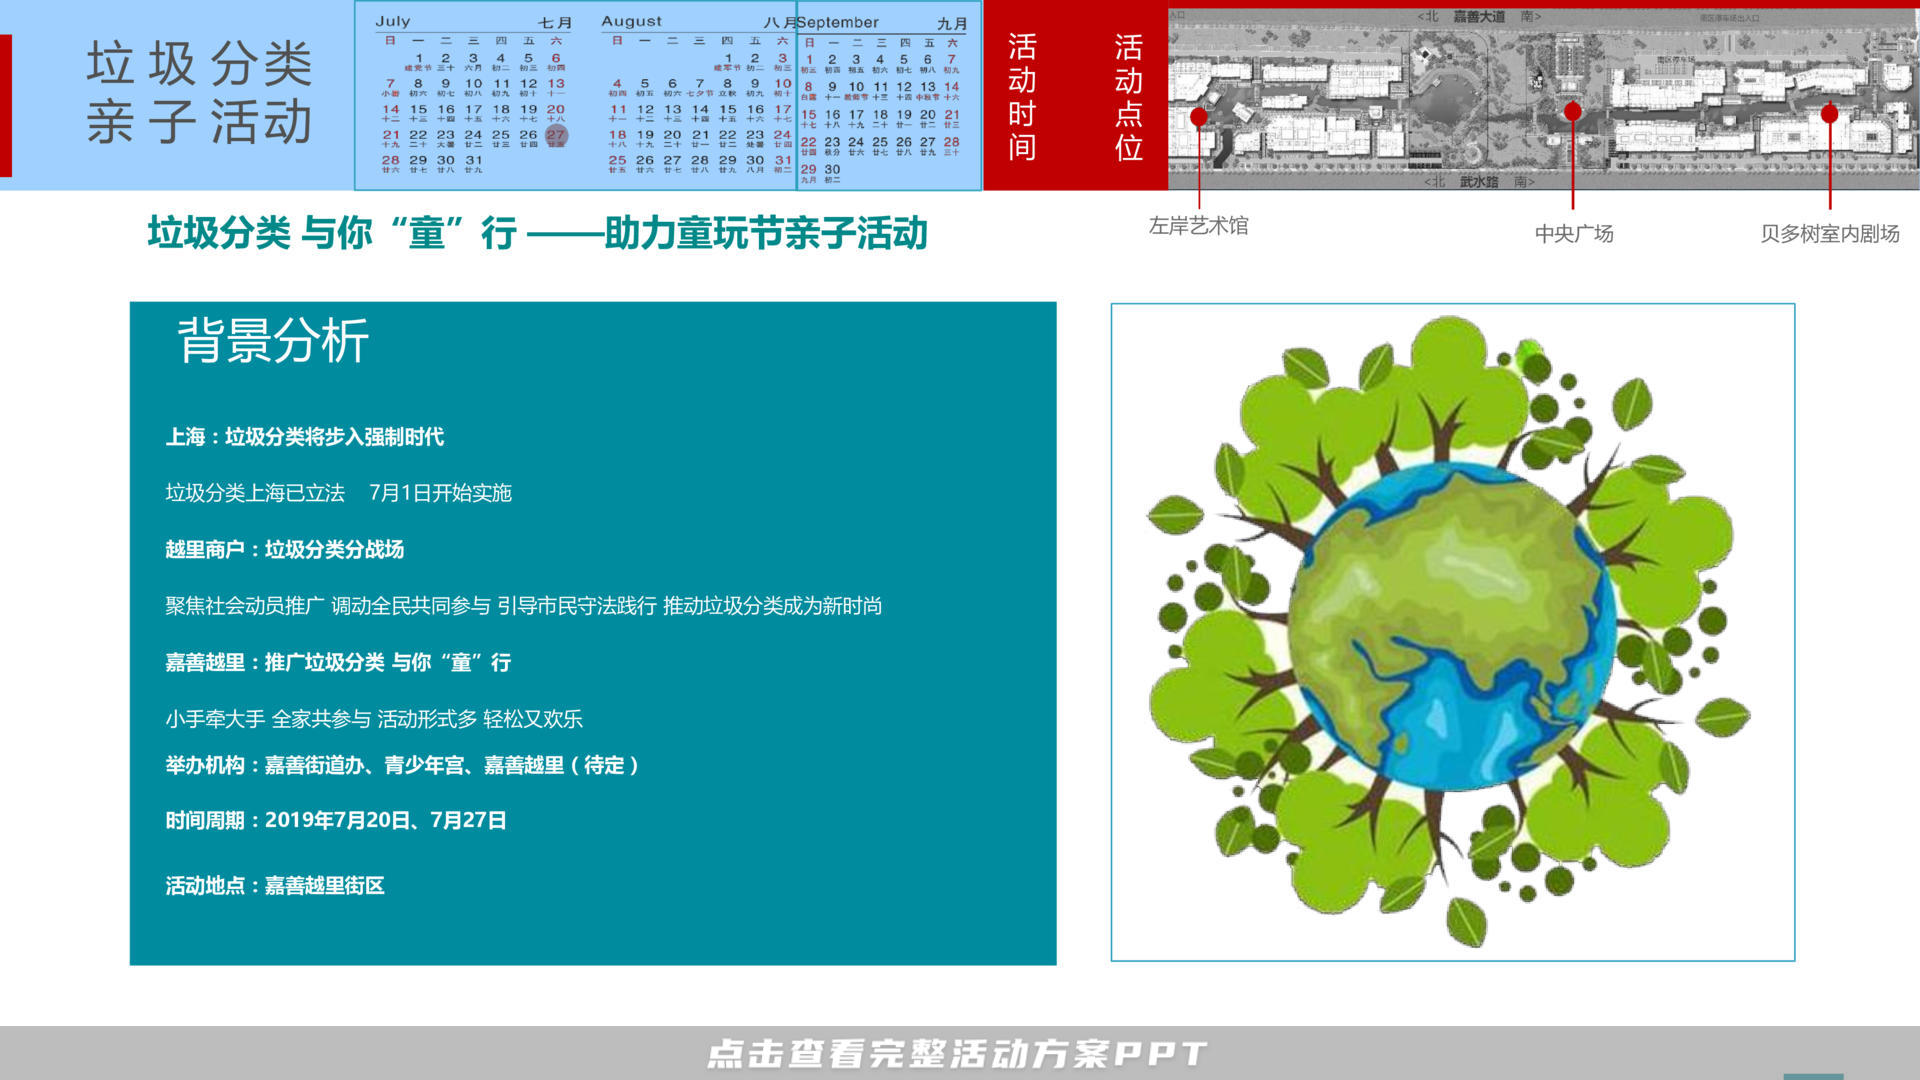Click the red map pin for 左岸艺术馆
This screenshot has height=1080, width=1920.
1199,117
